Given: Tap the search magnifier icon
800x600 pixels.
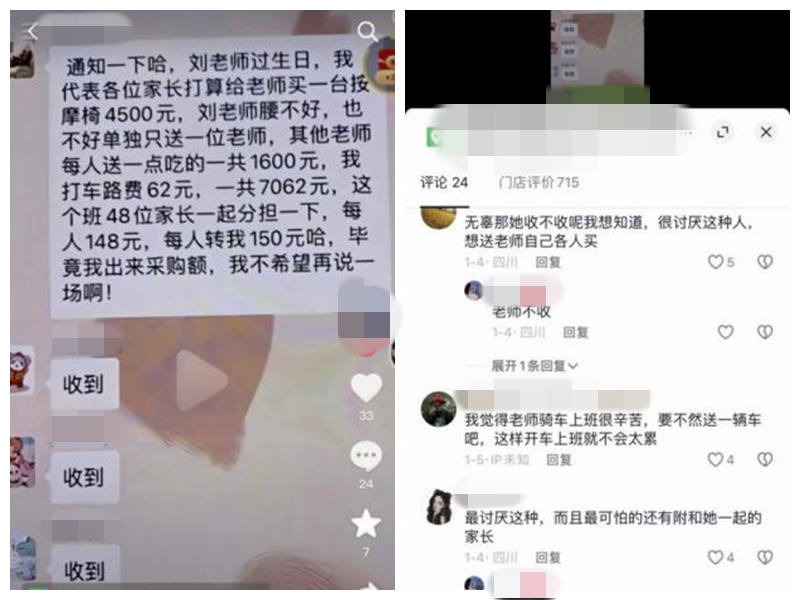Looking at the screenshot, I should point(367,32).
